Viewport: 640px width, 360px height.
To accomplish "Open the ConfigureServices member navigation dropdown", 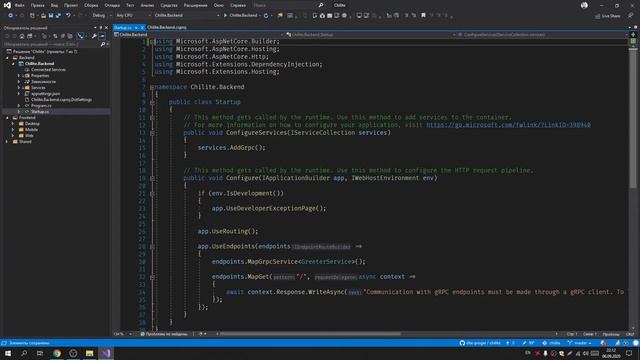I will click(543, 35).
